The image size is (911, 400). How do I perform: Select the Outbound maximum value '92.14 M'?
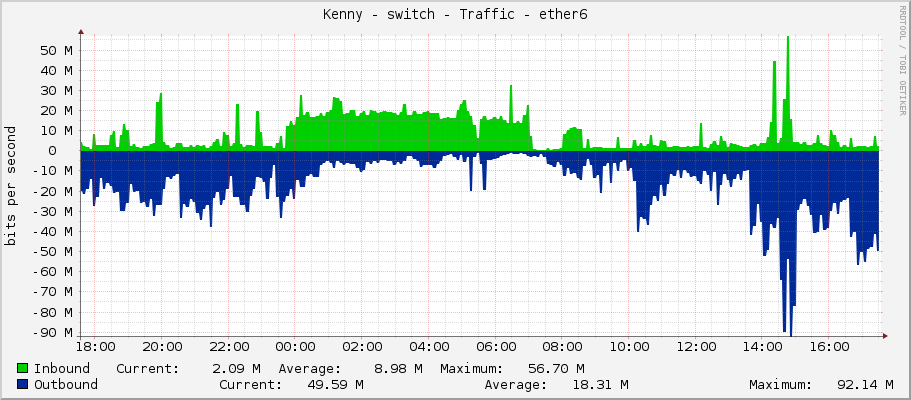tap(865, 384)
